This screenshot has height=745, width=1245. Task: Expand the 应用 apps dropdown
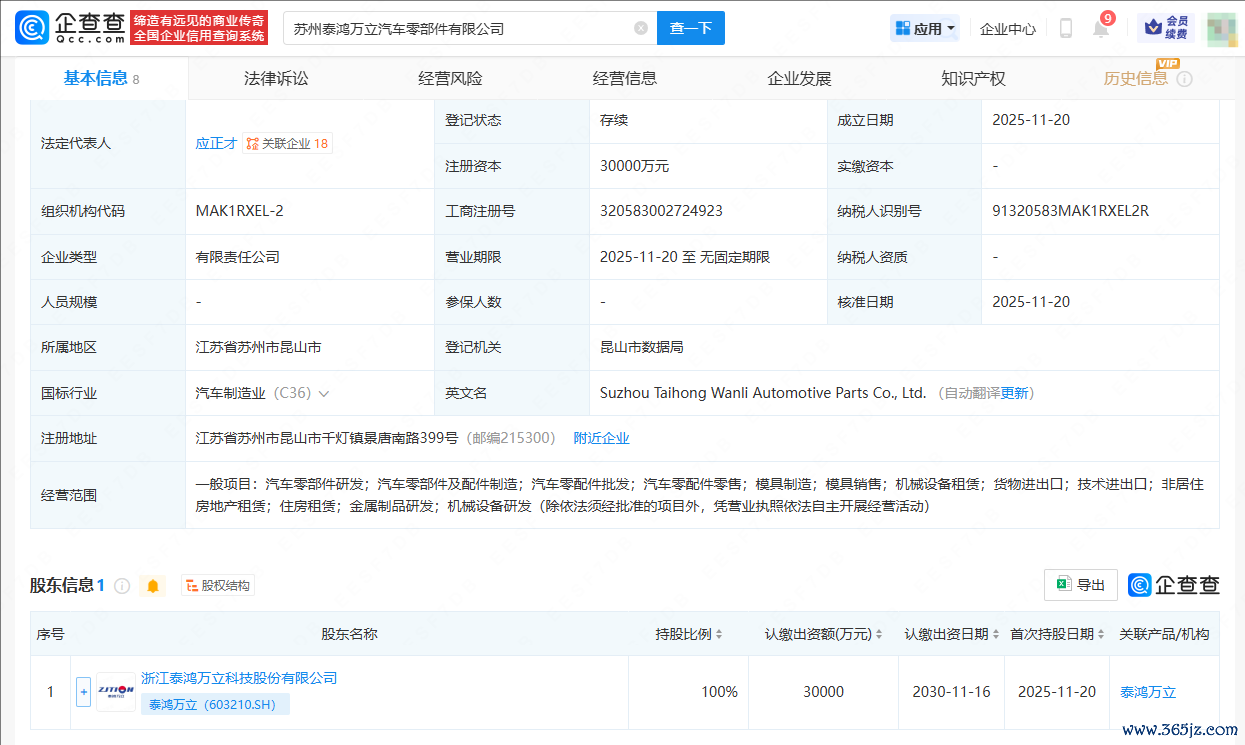click(x=925, y=29)
